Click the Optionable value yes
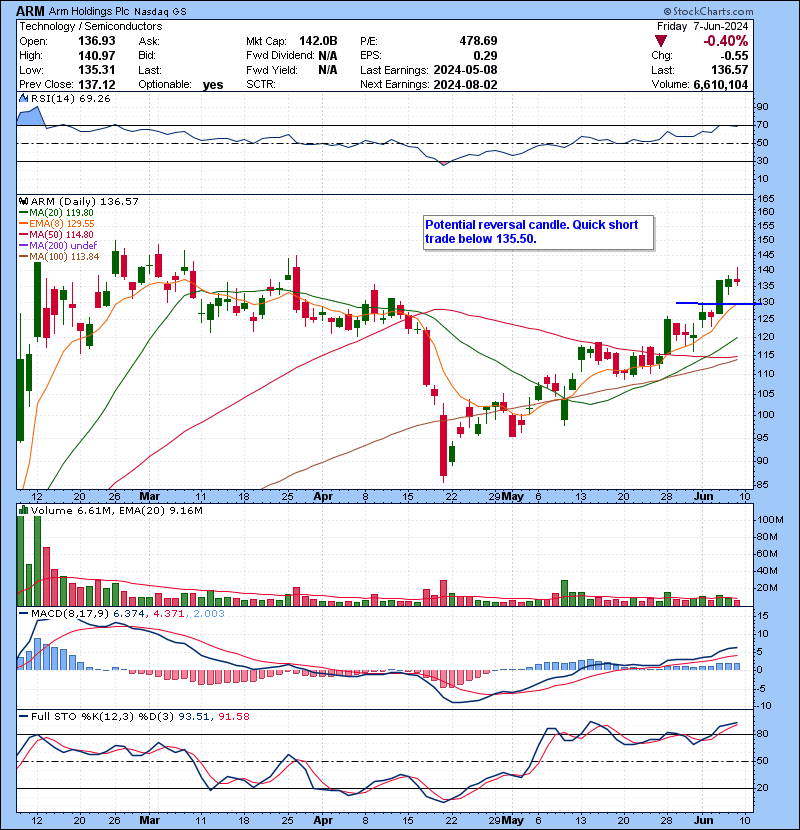Screen dimensions: 800x830 pos(212,85)
